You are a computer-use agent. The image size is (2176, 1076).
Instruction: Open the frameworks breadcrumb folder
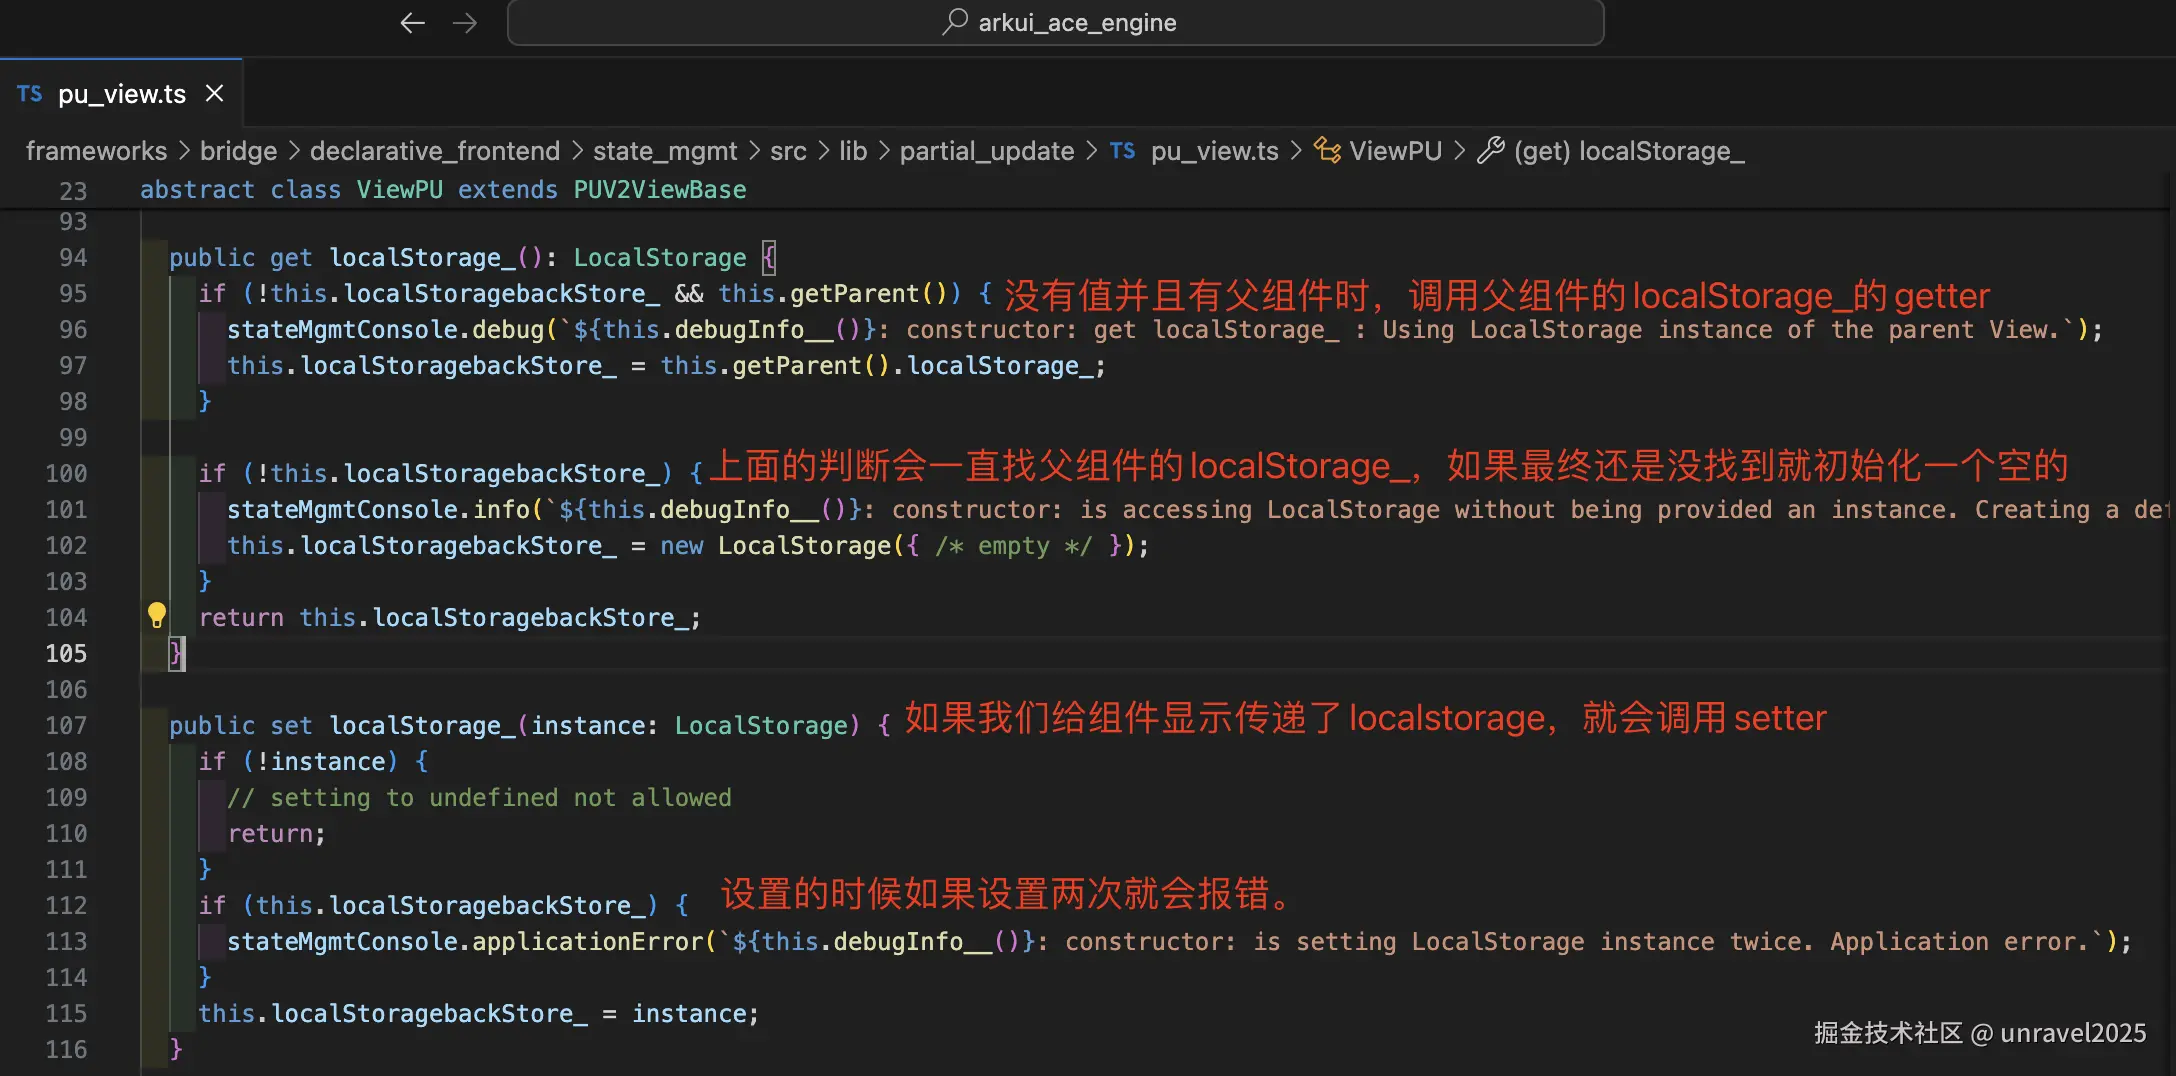[x=96, y=151]
